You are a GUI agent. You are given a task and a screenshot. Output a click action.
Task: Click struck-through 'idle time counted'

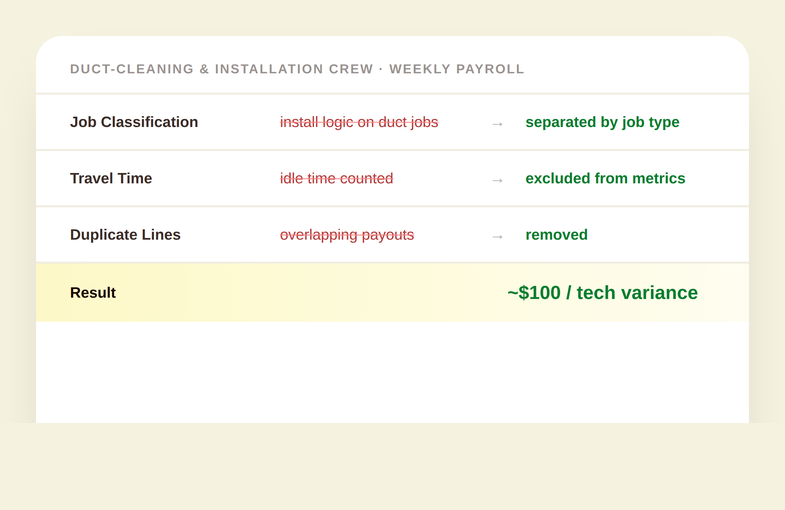pyautogui.click(x=336, y=178)
